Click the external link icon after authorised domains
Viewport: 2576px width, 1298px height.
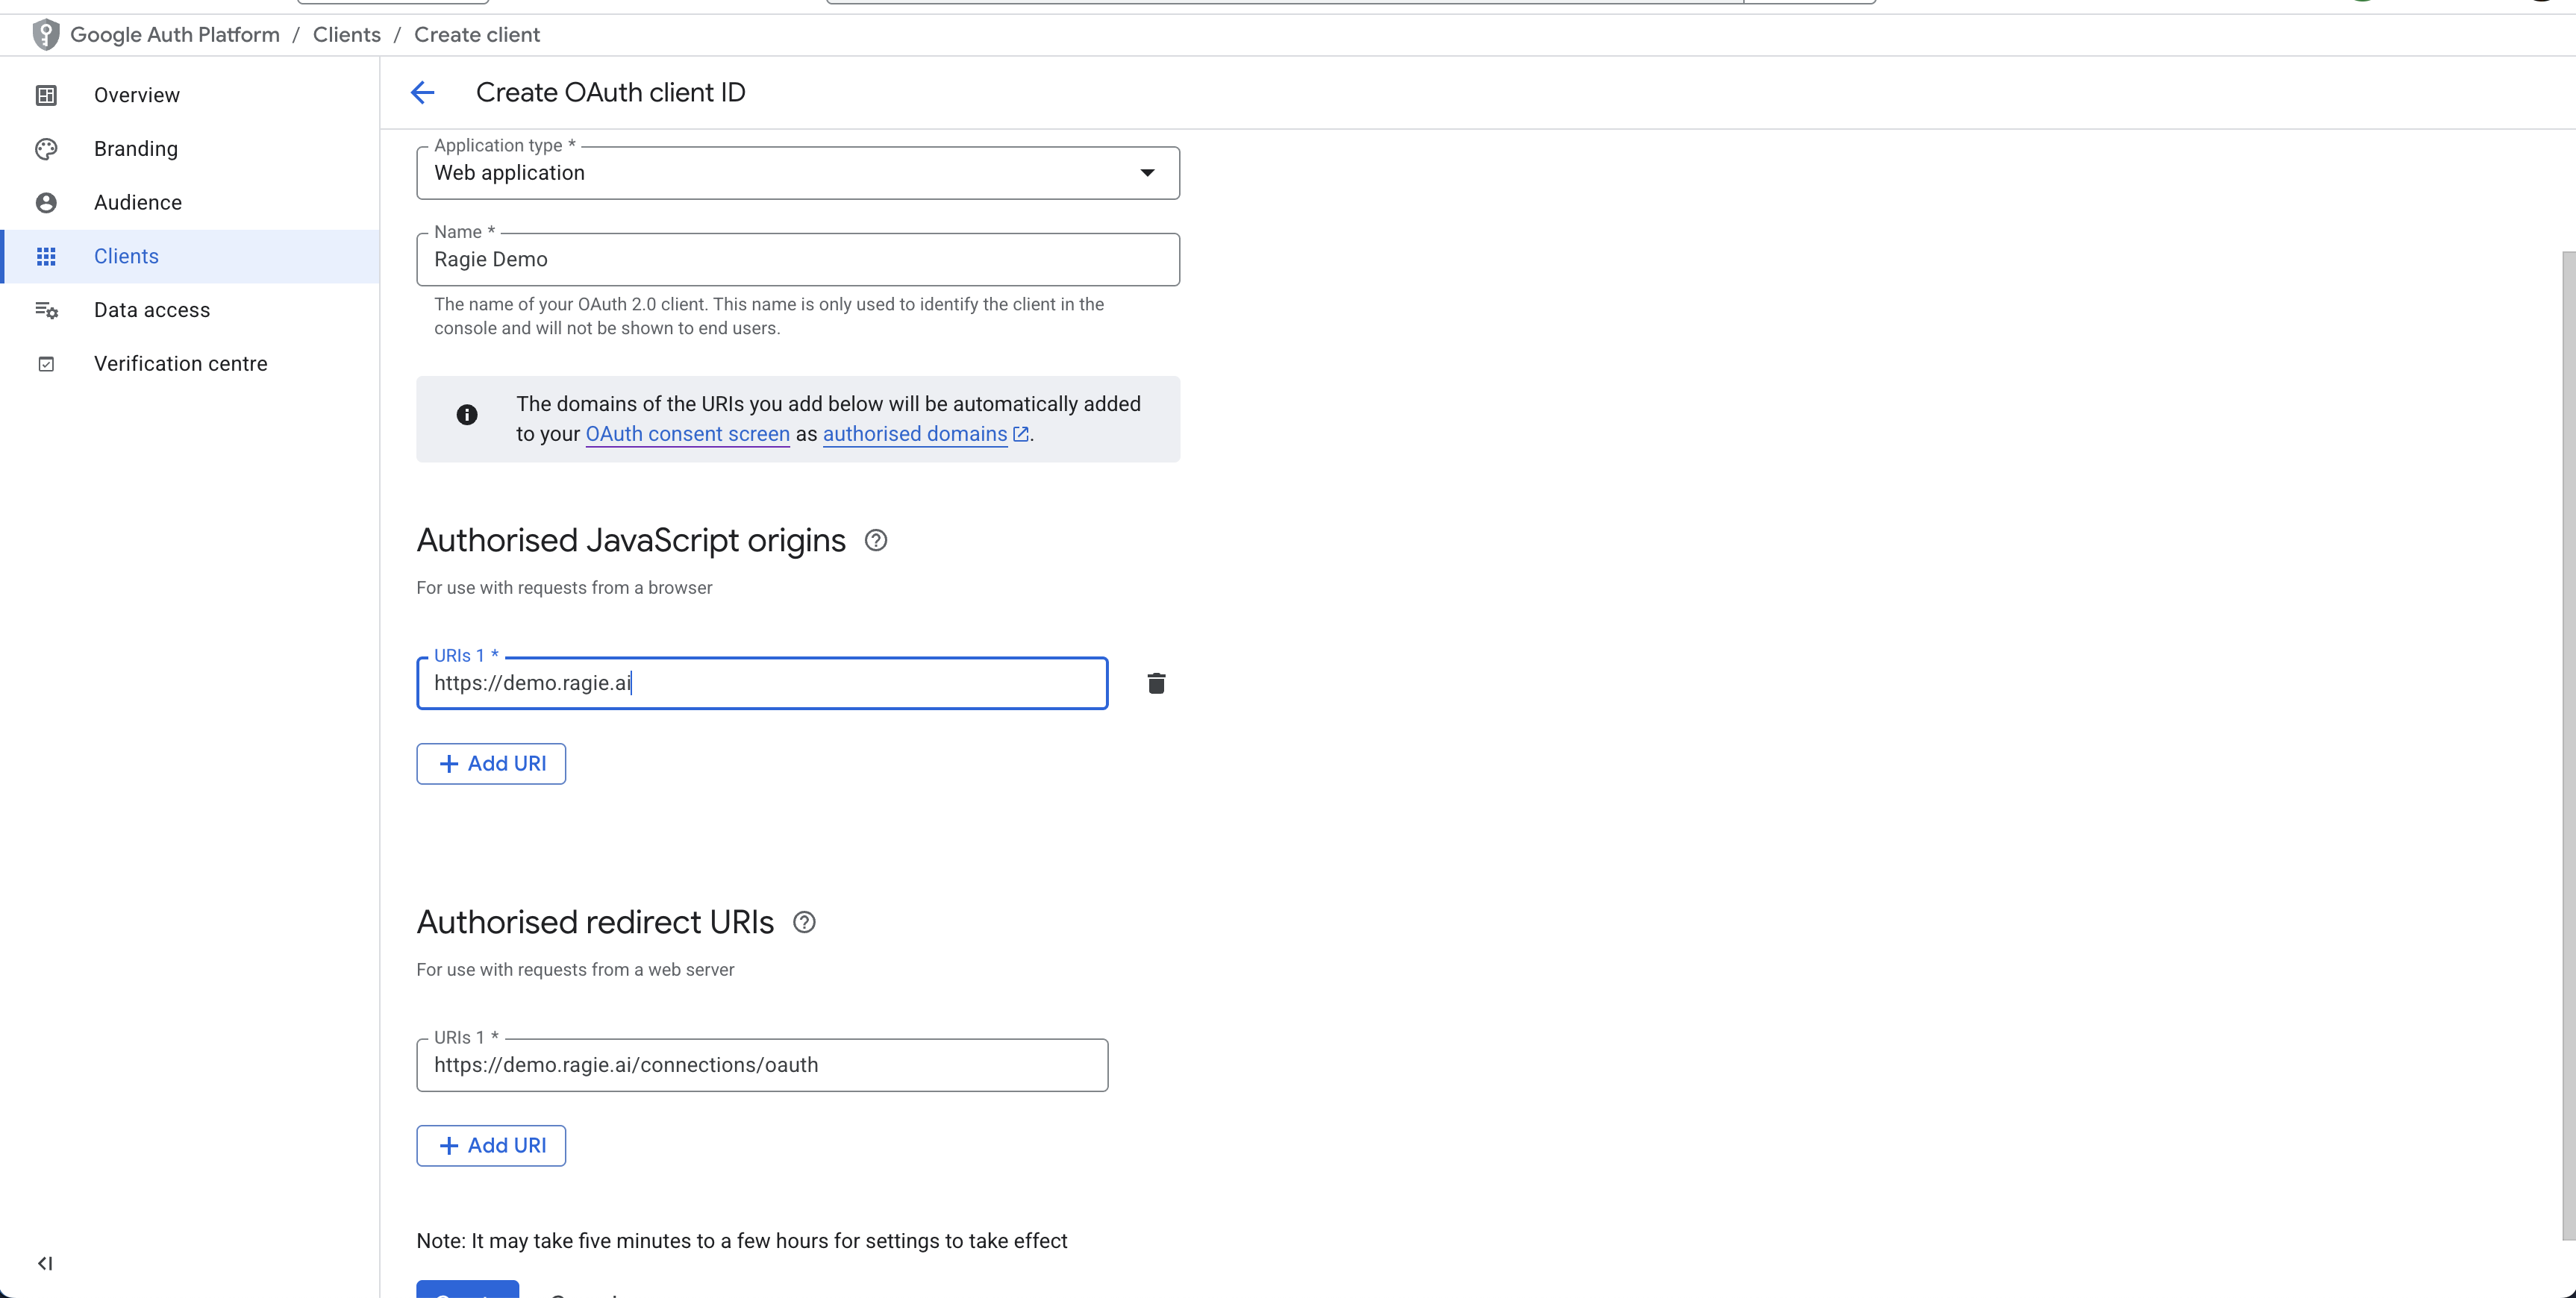click(1021, 434)
